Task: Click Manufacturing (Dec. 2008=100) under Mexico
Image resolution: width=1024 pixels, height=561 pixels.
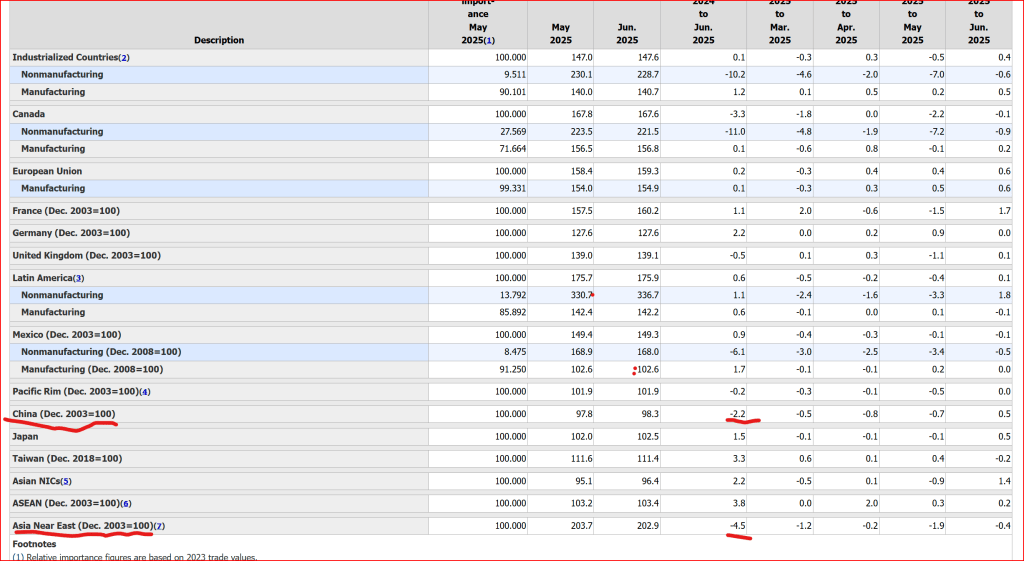Action: tap(92, 369)
